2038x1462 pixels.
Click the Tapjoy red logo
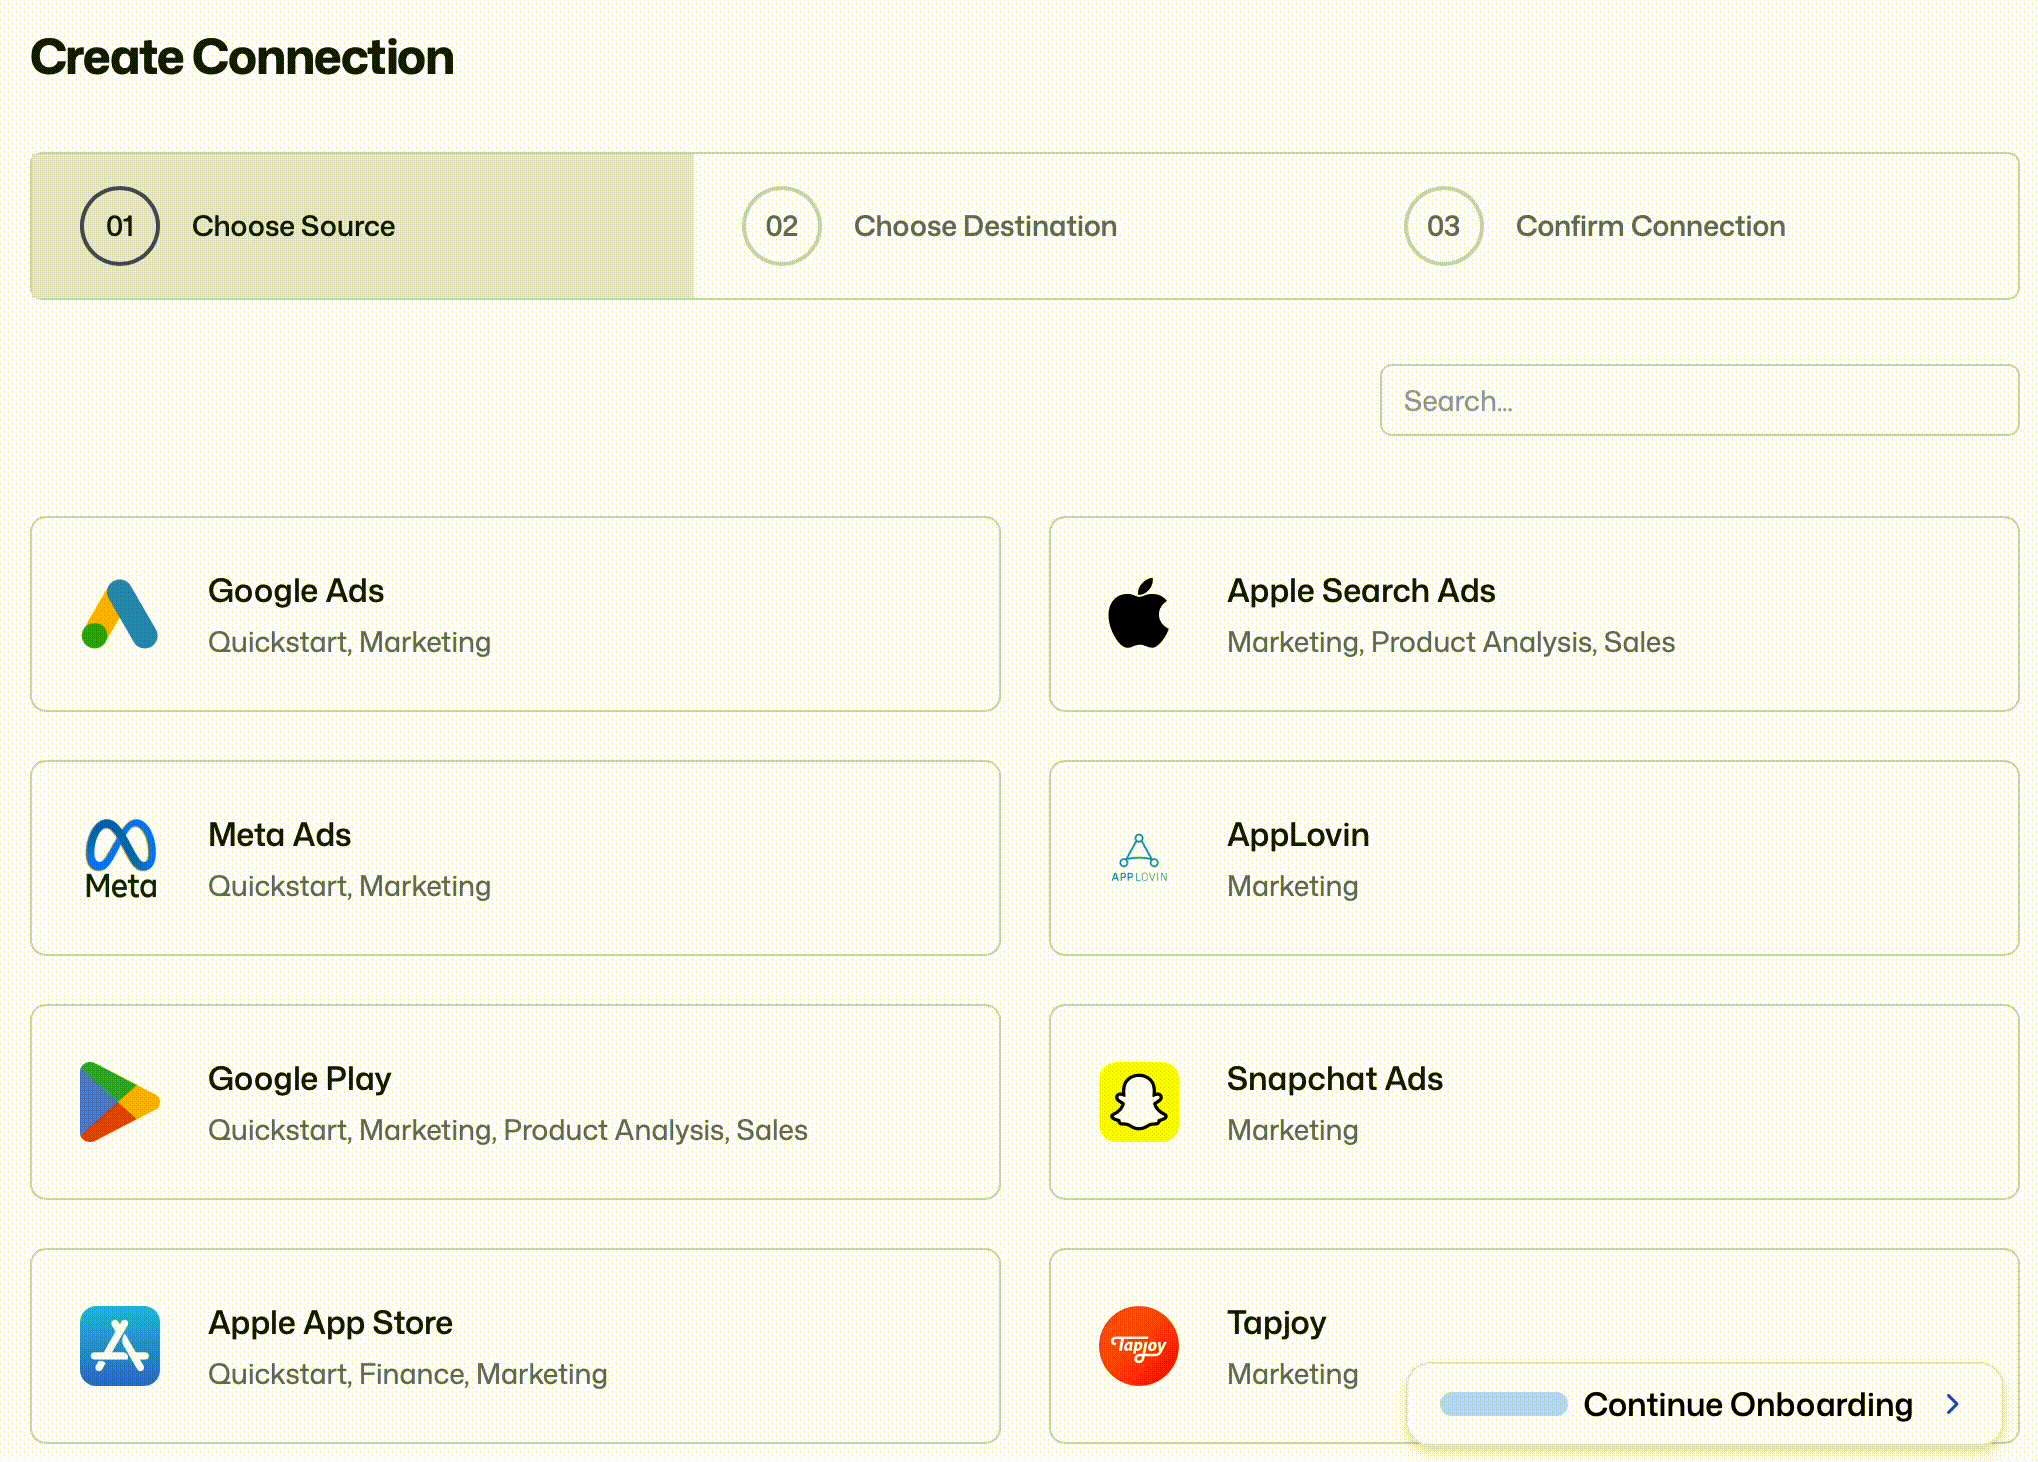pos(1139,1346)
